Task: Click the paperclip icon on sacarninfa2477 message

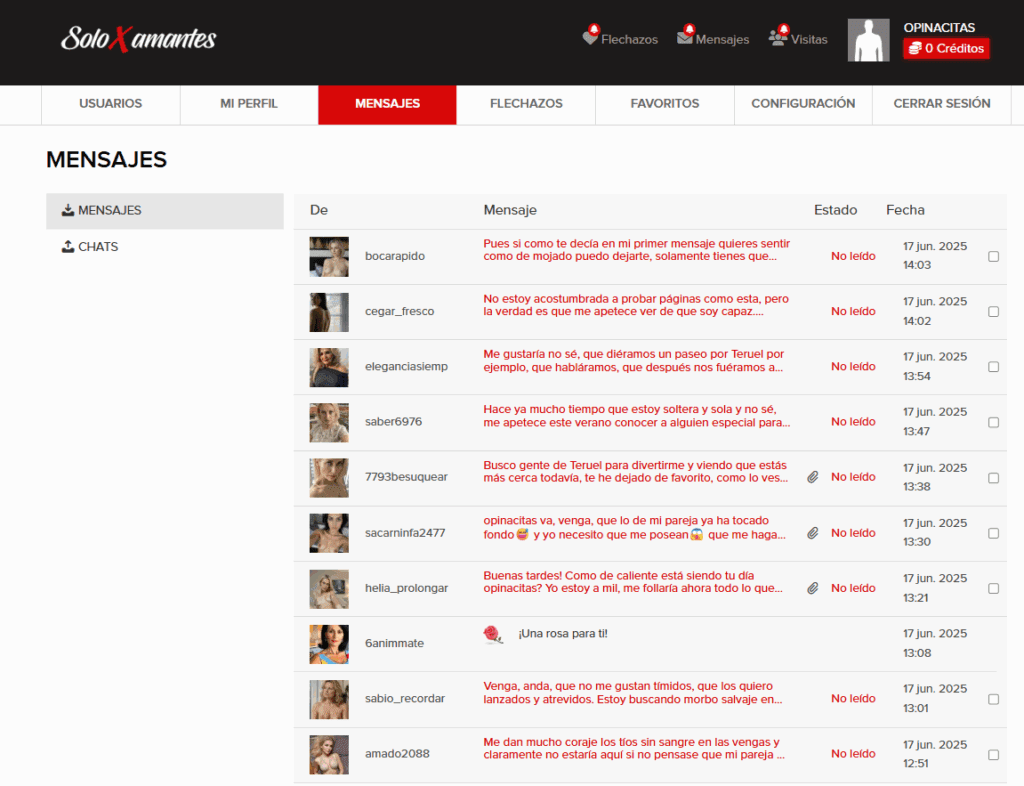Action: 813,533
